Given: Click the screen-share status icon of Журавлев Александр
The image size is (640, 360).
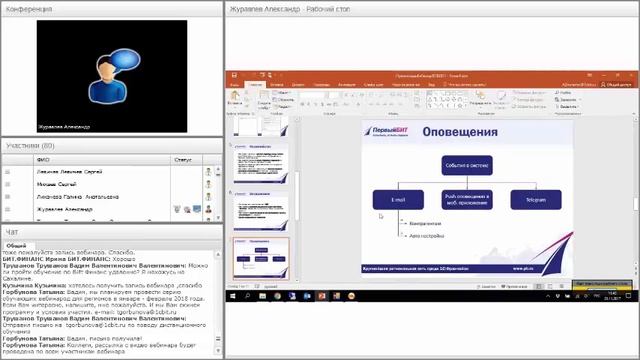Looking at the screenshot, I should [197, 209].
